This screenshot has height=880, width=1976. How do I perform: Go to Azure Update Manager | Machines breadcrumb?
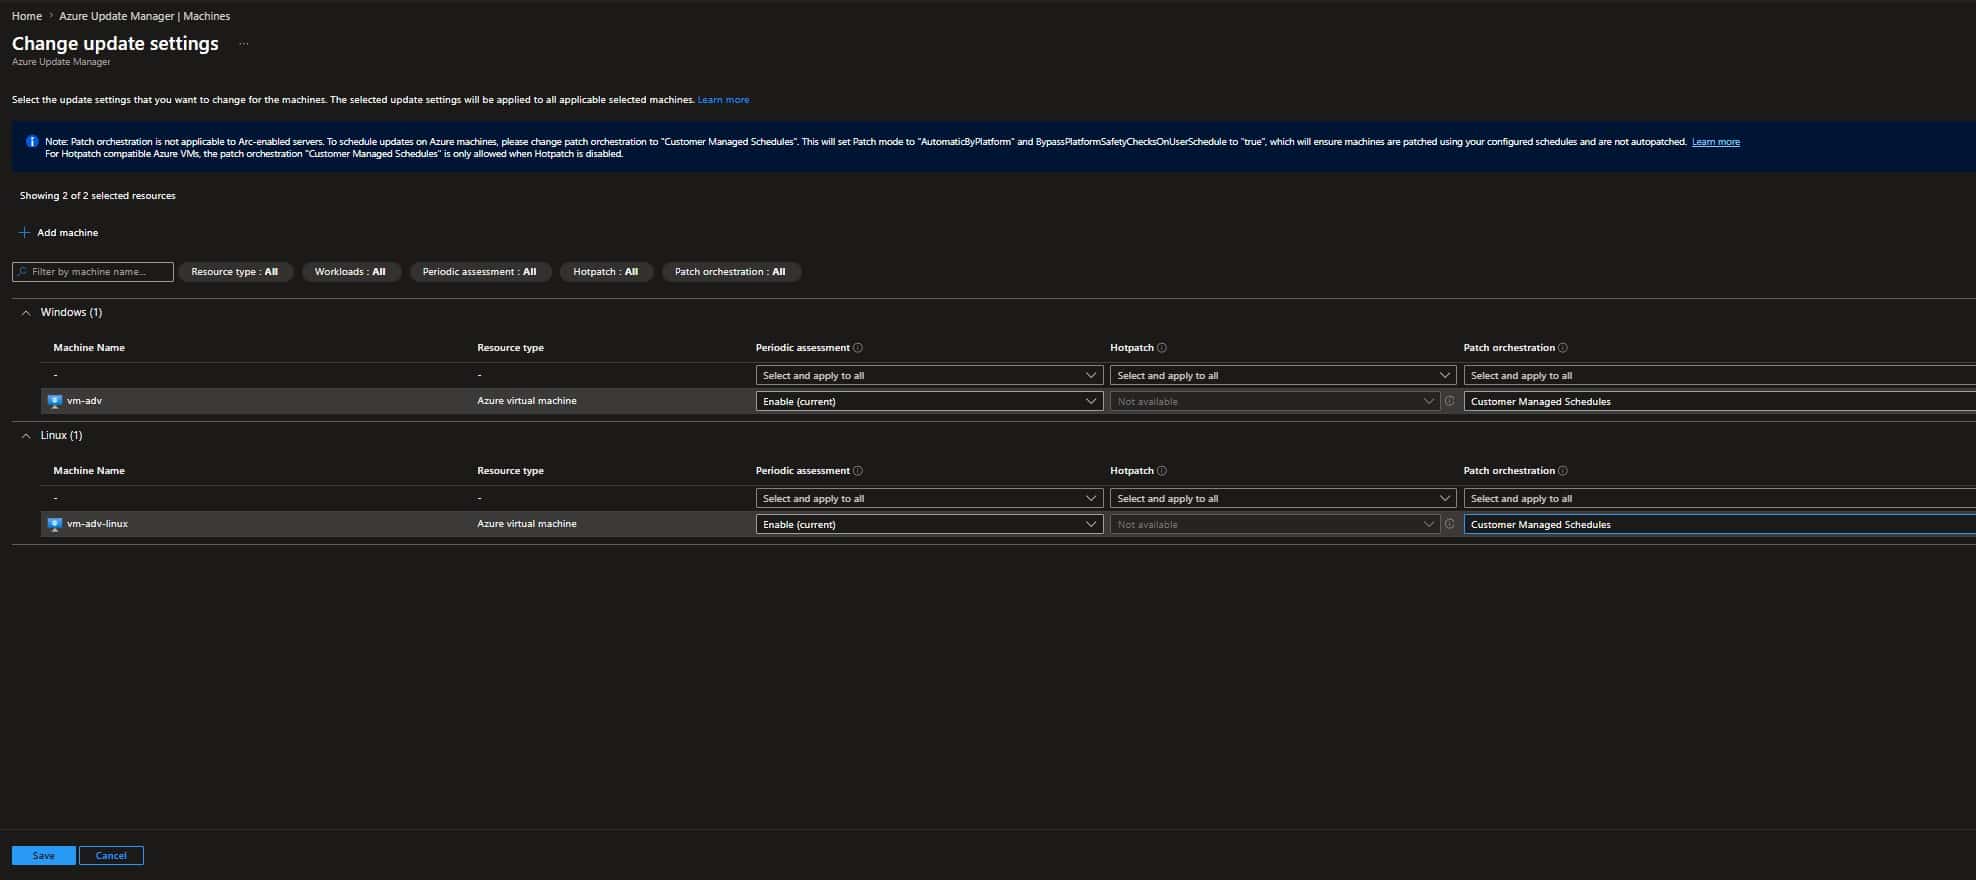point(145,16)
